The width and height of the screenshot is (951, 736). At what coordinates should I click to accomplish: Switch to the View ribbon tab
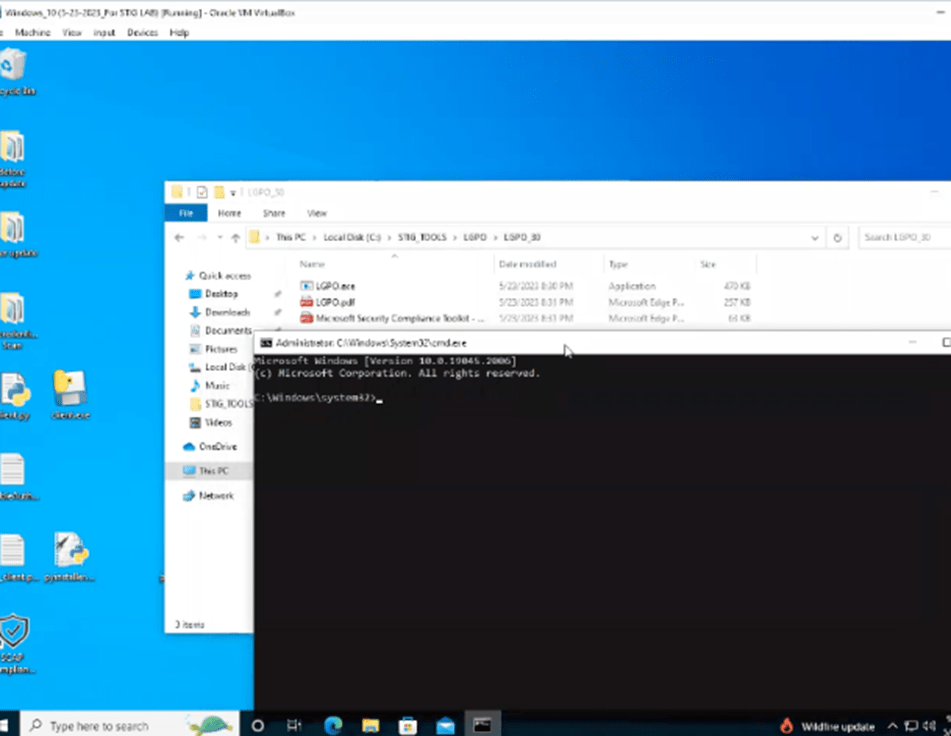point(316,213)
